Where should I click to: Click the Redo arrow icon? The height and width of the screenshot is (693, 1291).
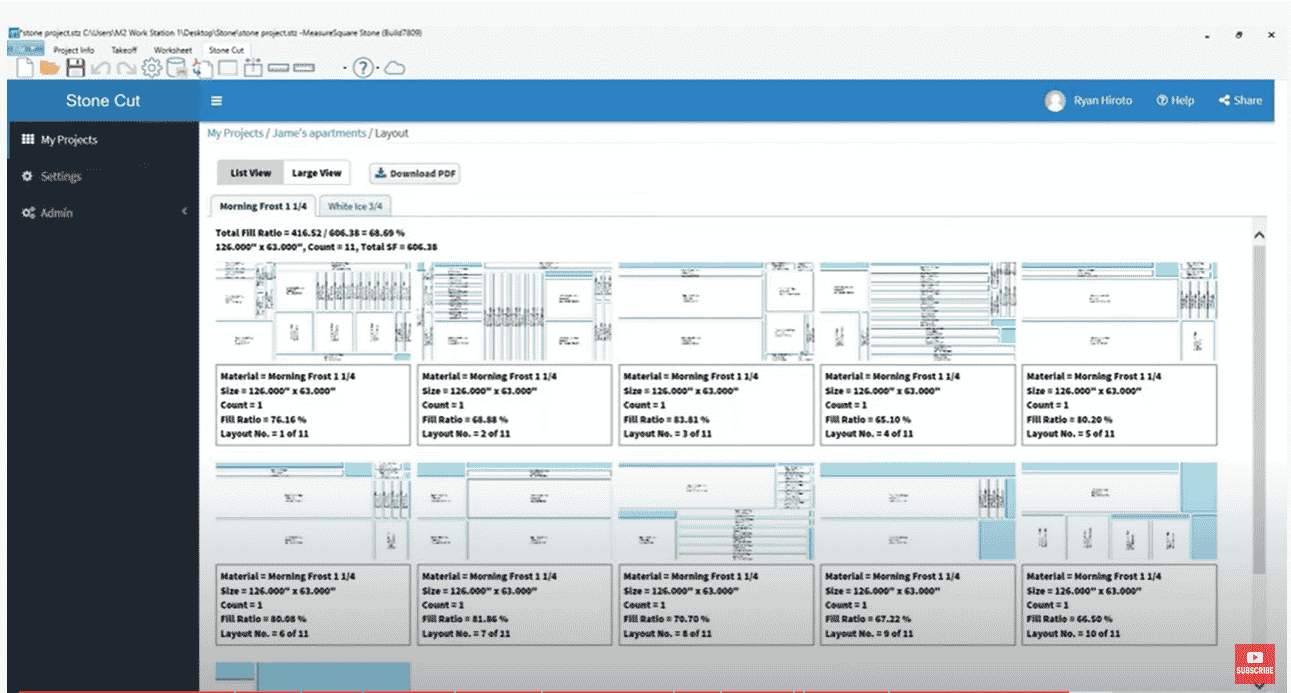(125, 68)
